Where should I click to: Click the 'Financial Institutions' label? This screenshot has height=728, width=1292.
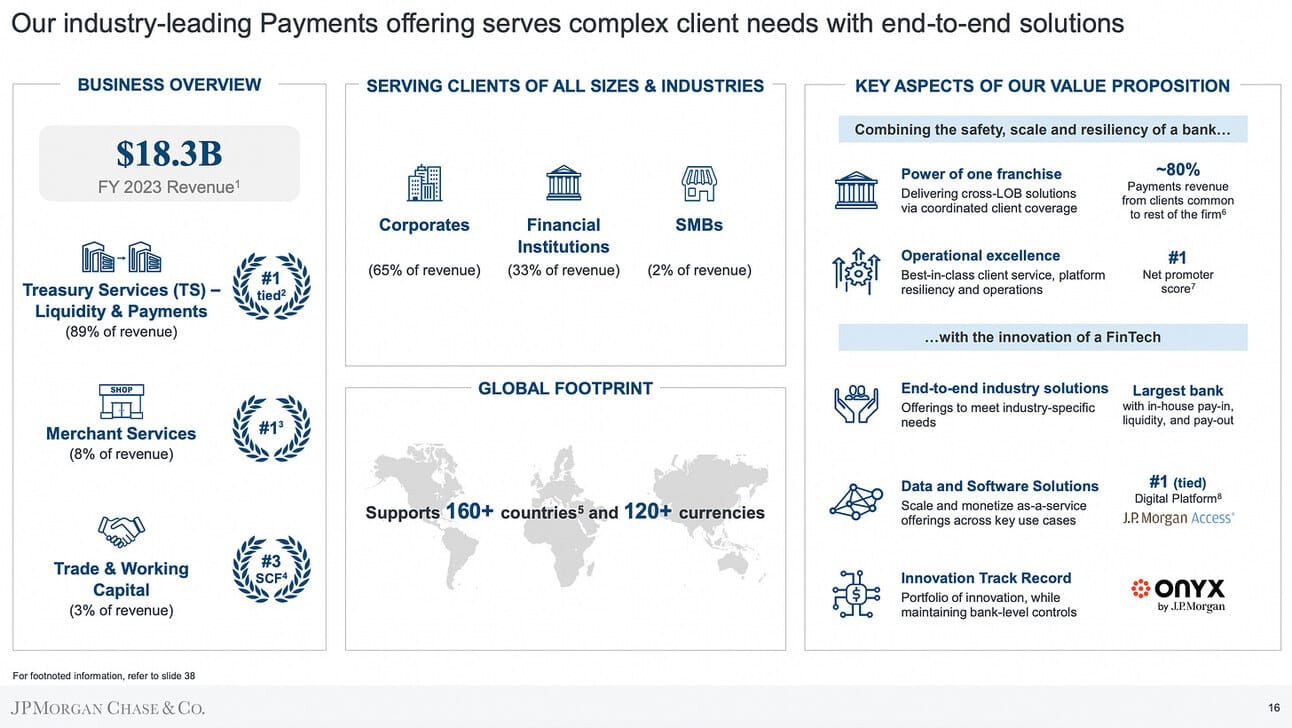pyautogui.click(x=563, y=236)
